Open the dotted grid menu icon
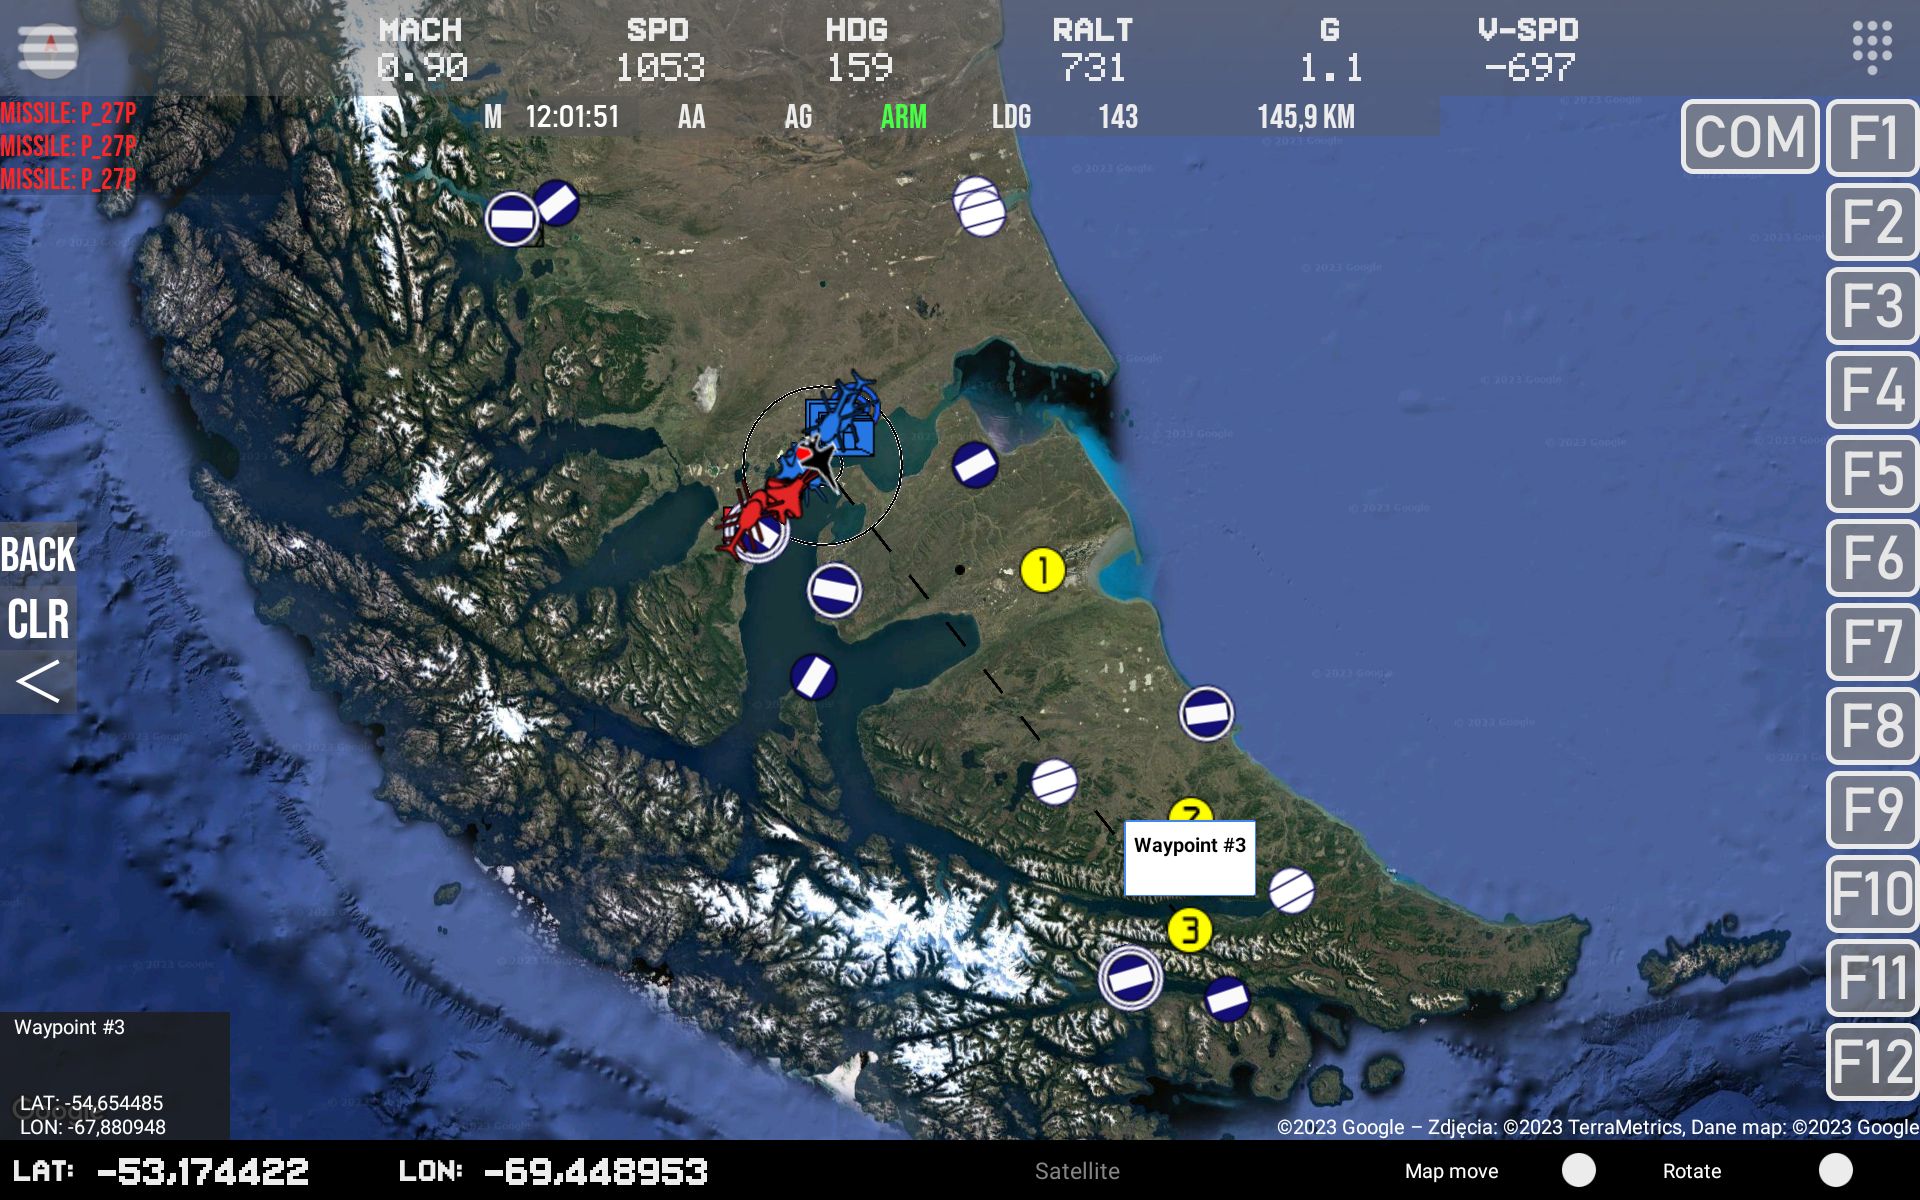The height and width of the screenshot is (1200, 1920). click(1871, 46)
